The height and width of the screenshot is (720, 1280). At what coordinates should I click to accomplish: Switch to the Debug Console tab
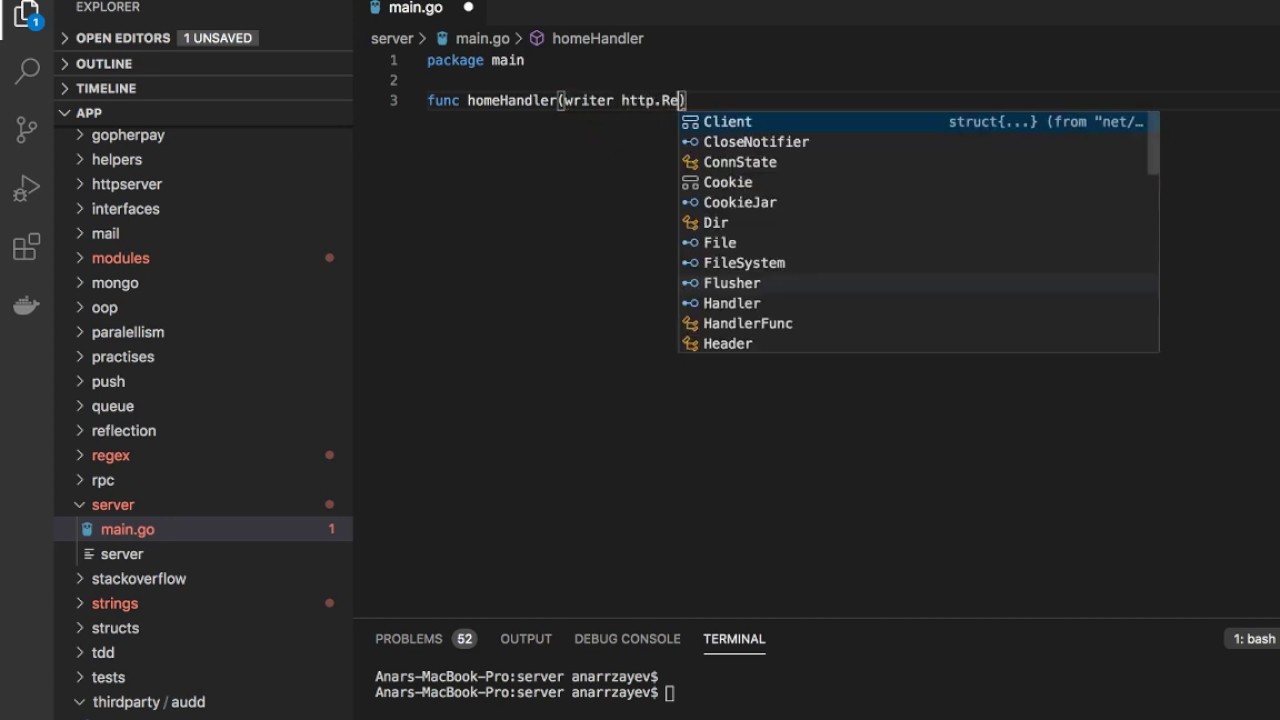point(627,639)
